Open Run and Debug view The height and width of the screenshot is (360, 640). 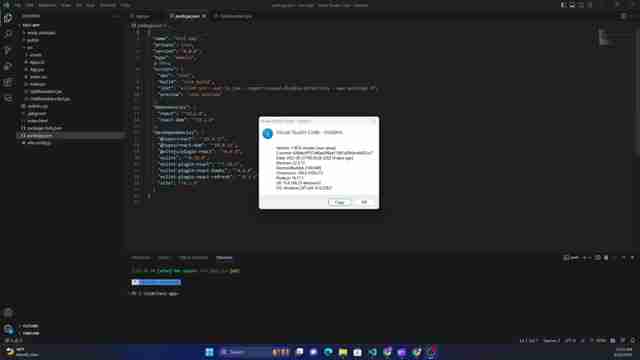coord(8,66)
